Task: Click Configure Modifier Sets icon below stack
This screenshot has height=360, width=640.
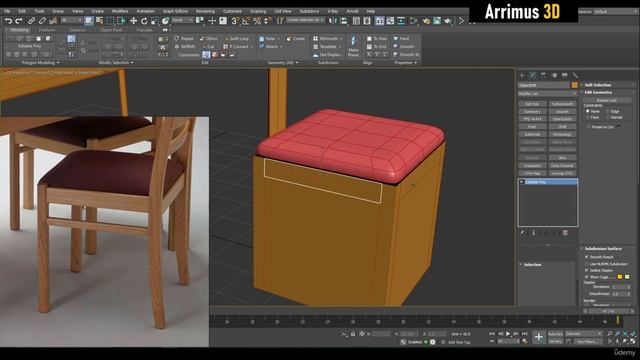Action: [x=565, y=233]
